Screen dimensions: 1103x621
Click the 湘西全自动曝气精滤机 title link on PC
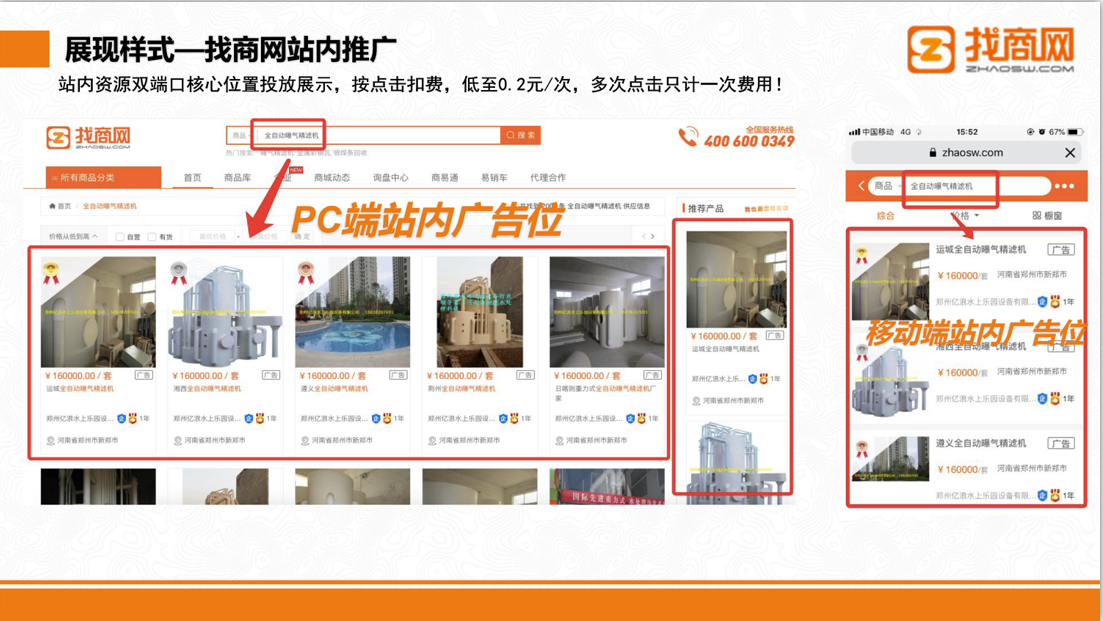[x=207, y=388]
